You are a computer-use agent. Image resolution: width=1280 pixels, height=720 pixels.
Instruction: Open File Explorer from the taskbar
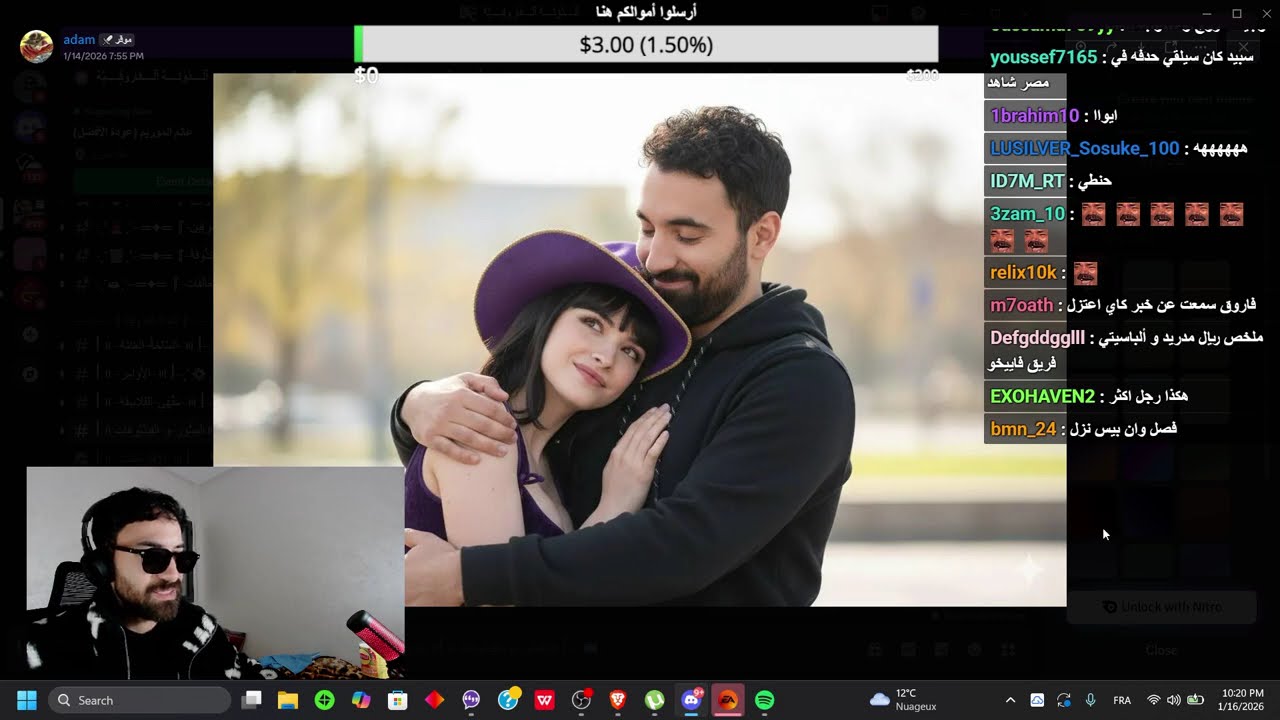pos(288,700)
